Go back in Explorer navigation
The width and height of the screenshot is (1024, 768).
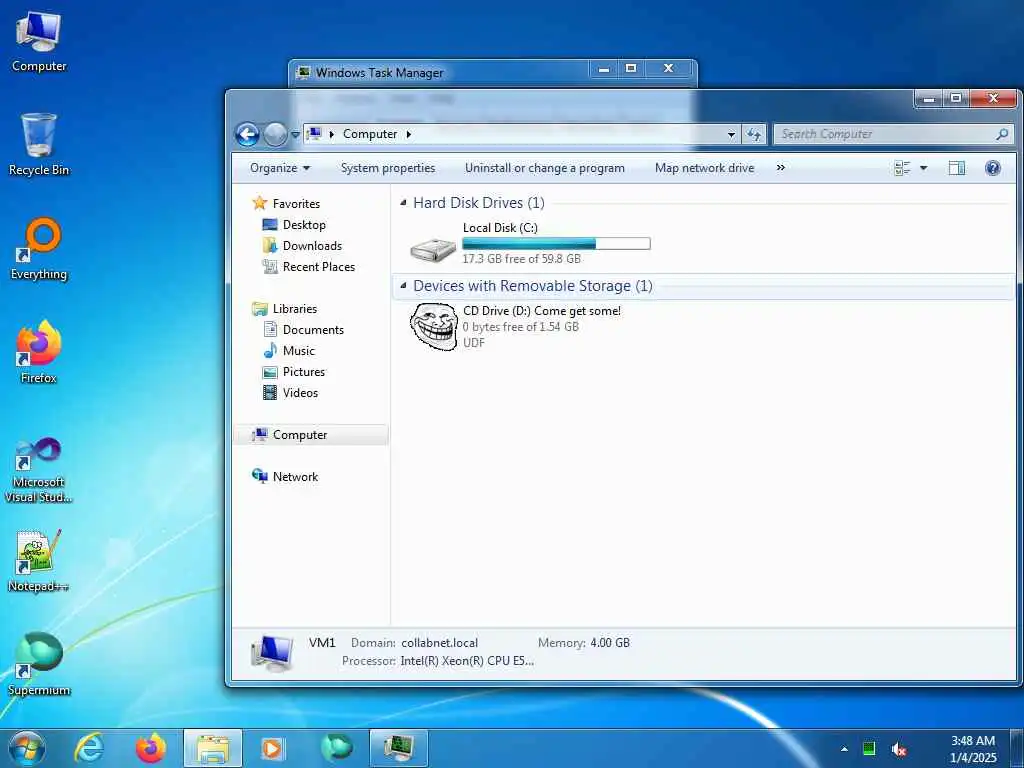point(248,135)
